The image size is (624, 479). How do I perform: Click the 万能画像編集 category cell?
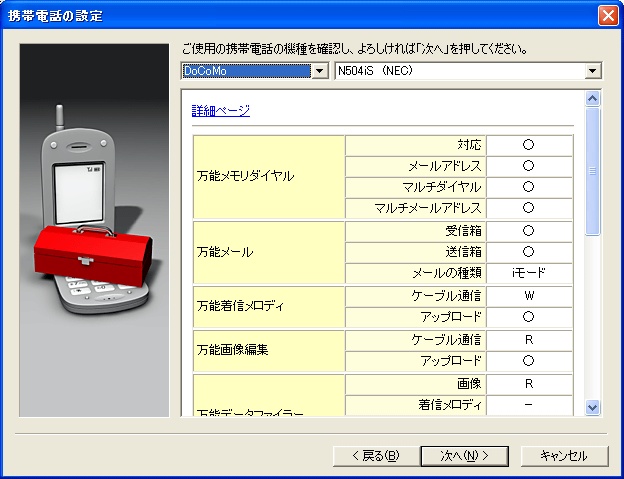[x=268, y=350]
